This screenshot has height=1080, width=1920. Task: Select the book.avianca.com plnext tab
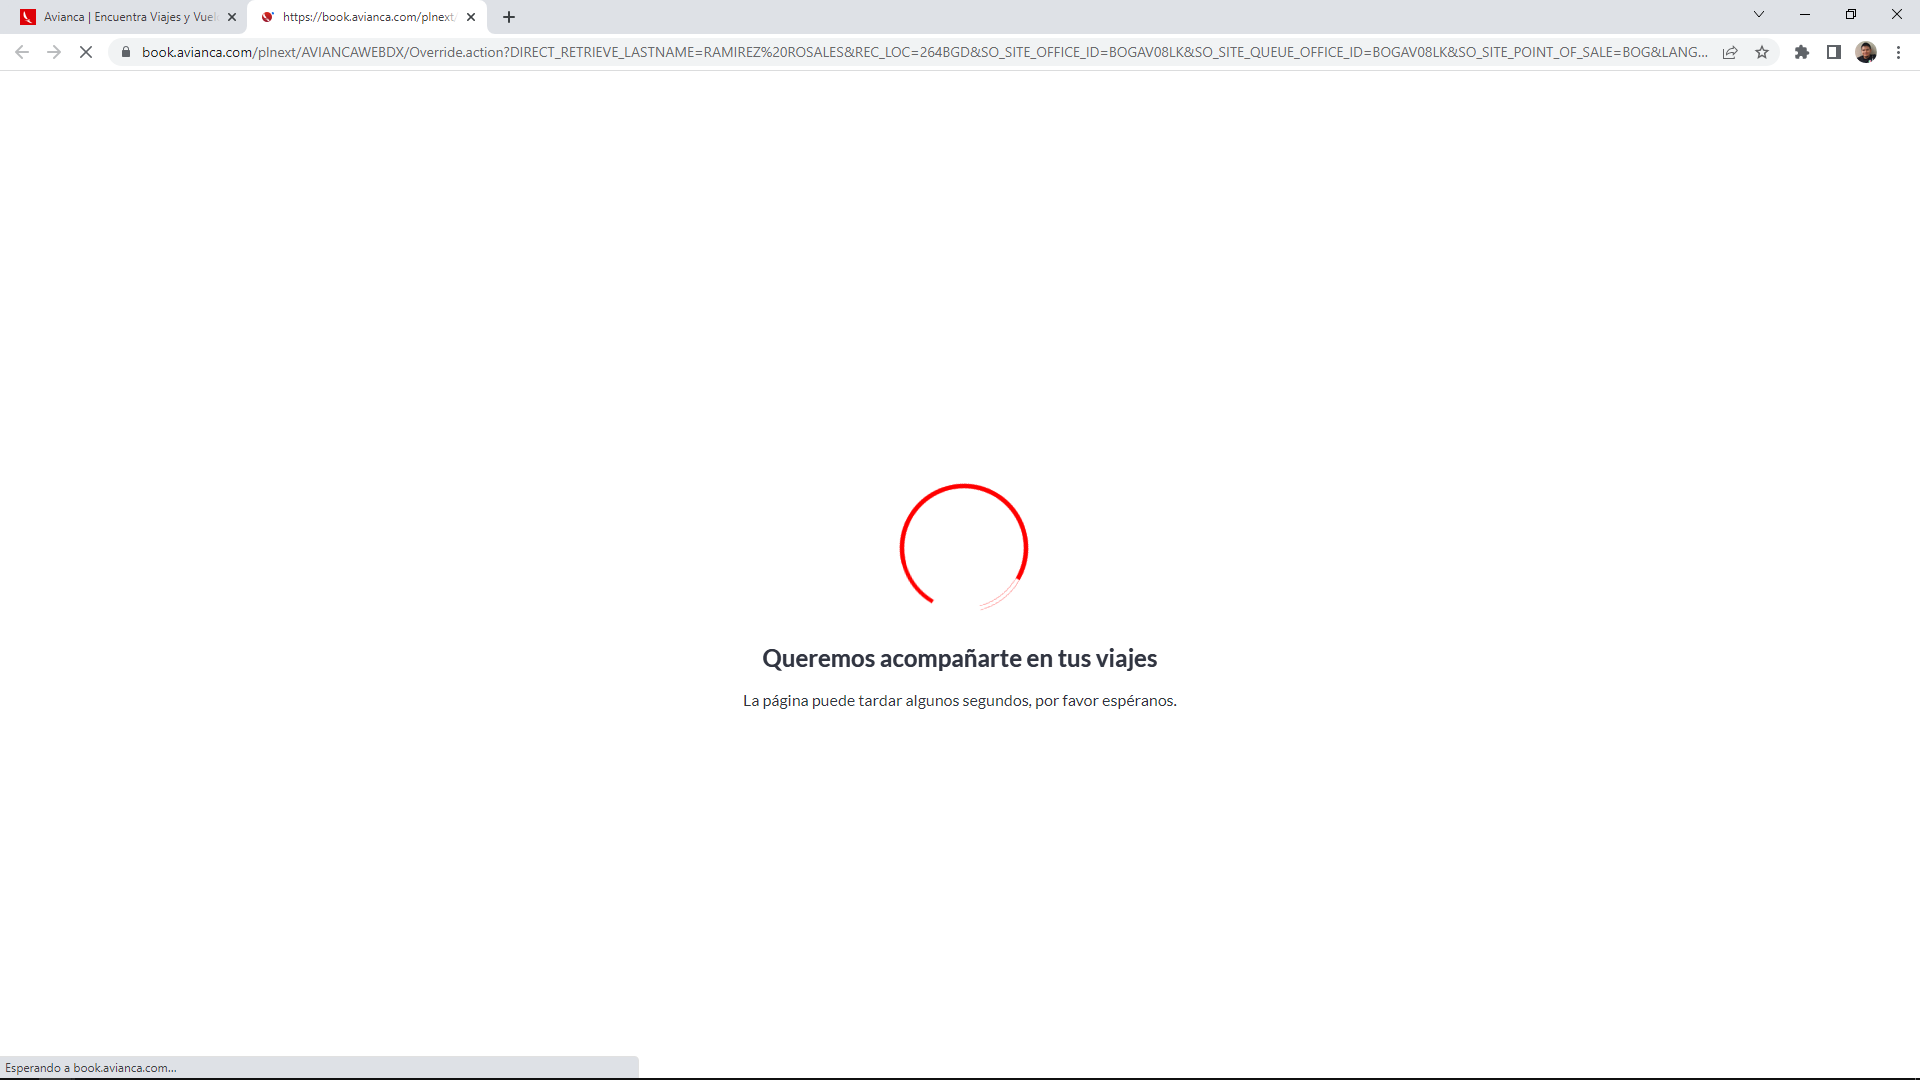pyautogui.click(x=367, y=17)
